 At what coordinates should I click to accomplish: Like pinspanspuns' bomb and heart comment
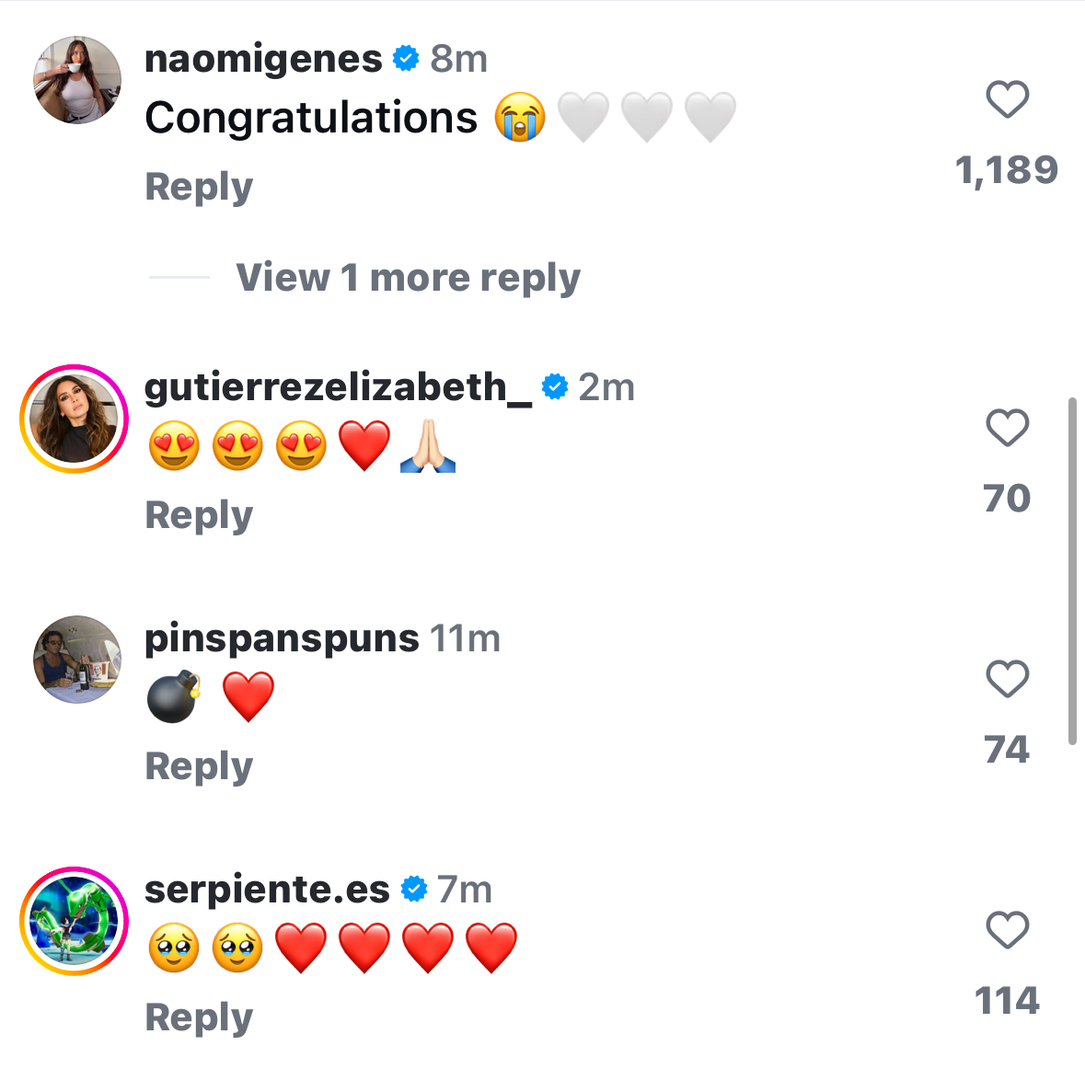[1007, 680]
